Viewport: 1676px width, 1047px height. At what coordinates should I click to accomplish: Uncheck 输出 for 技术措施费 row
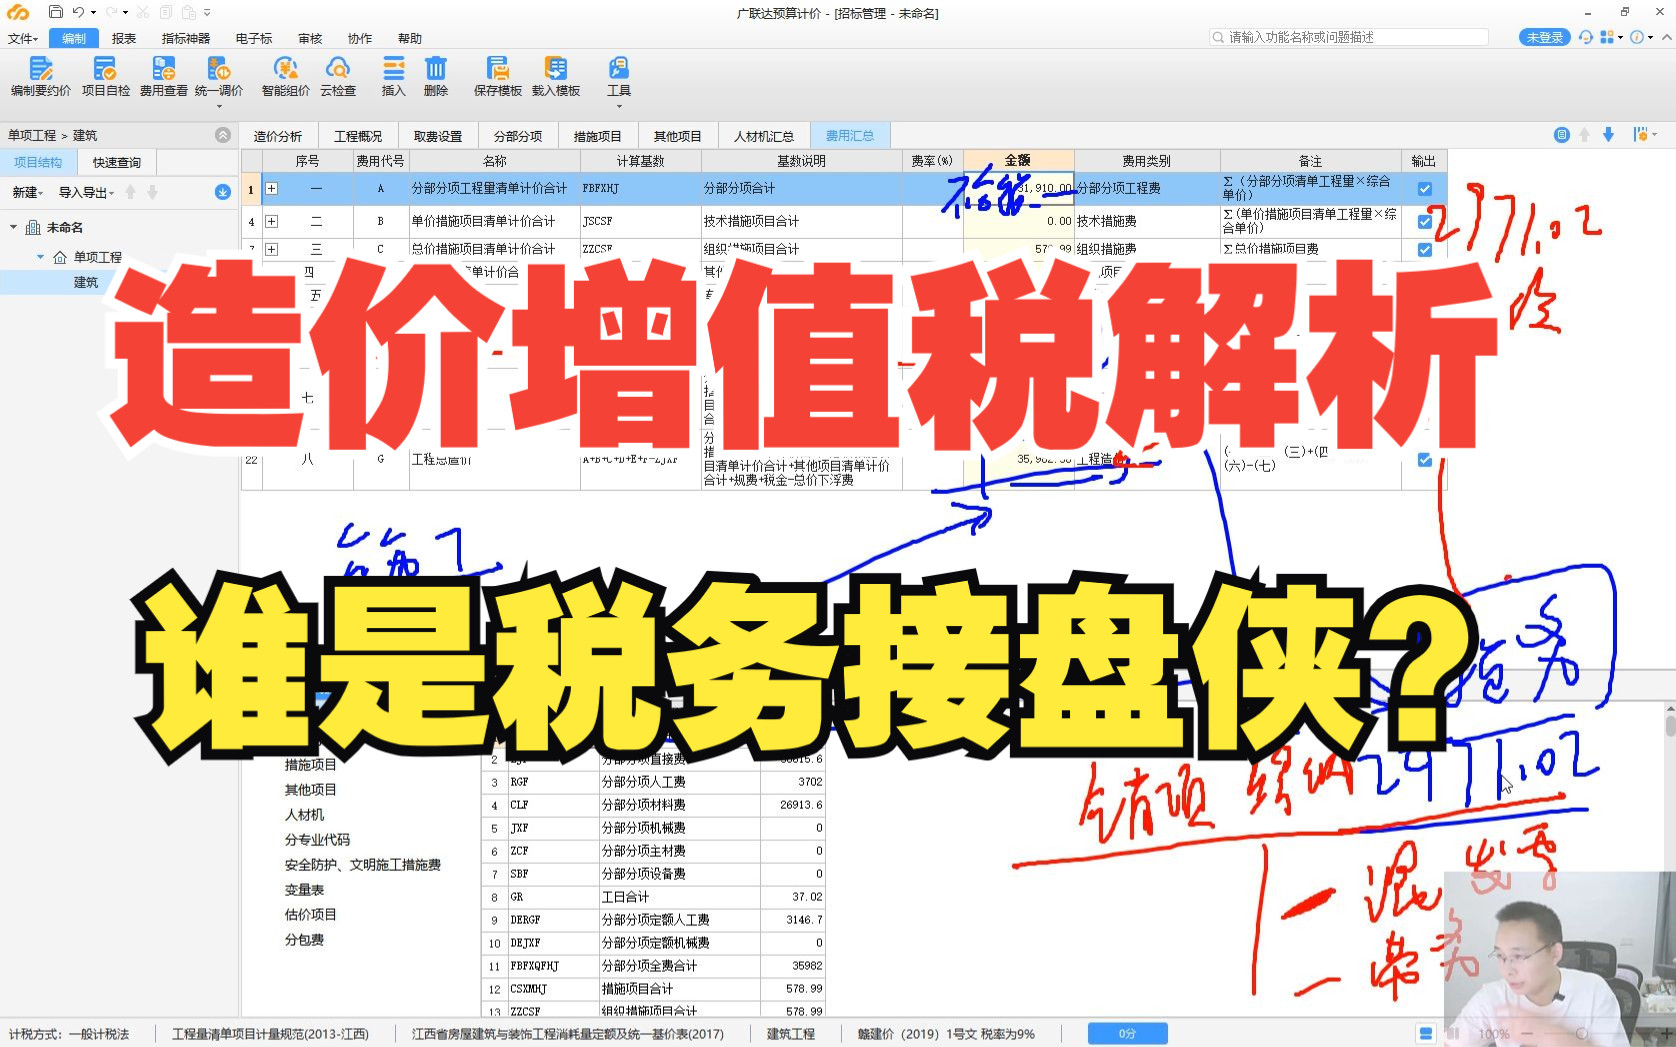pos(1425,221)
